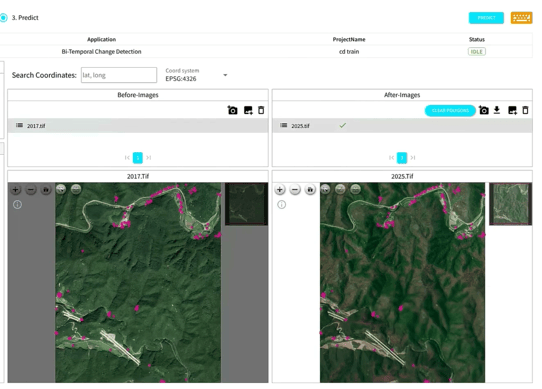Click the Before-Images panel header

(x=138, y=95)
